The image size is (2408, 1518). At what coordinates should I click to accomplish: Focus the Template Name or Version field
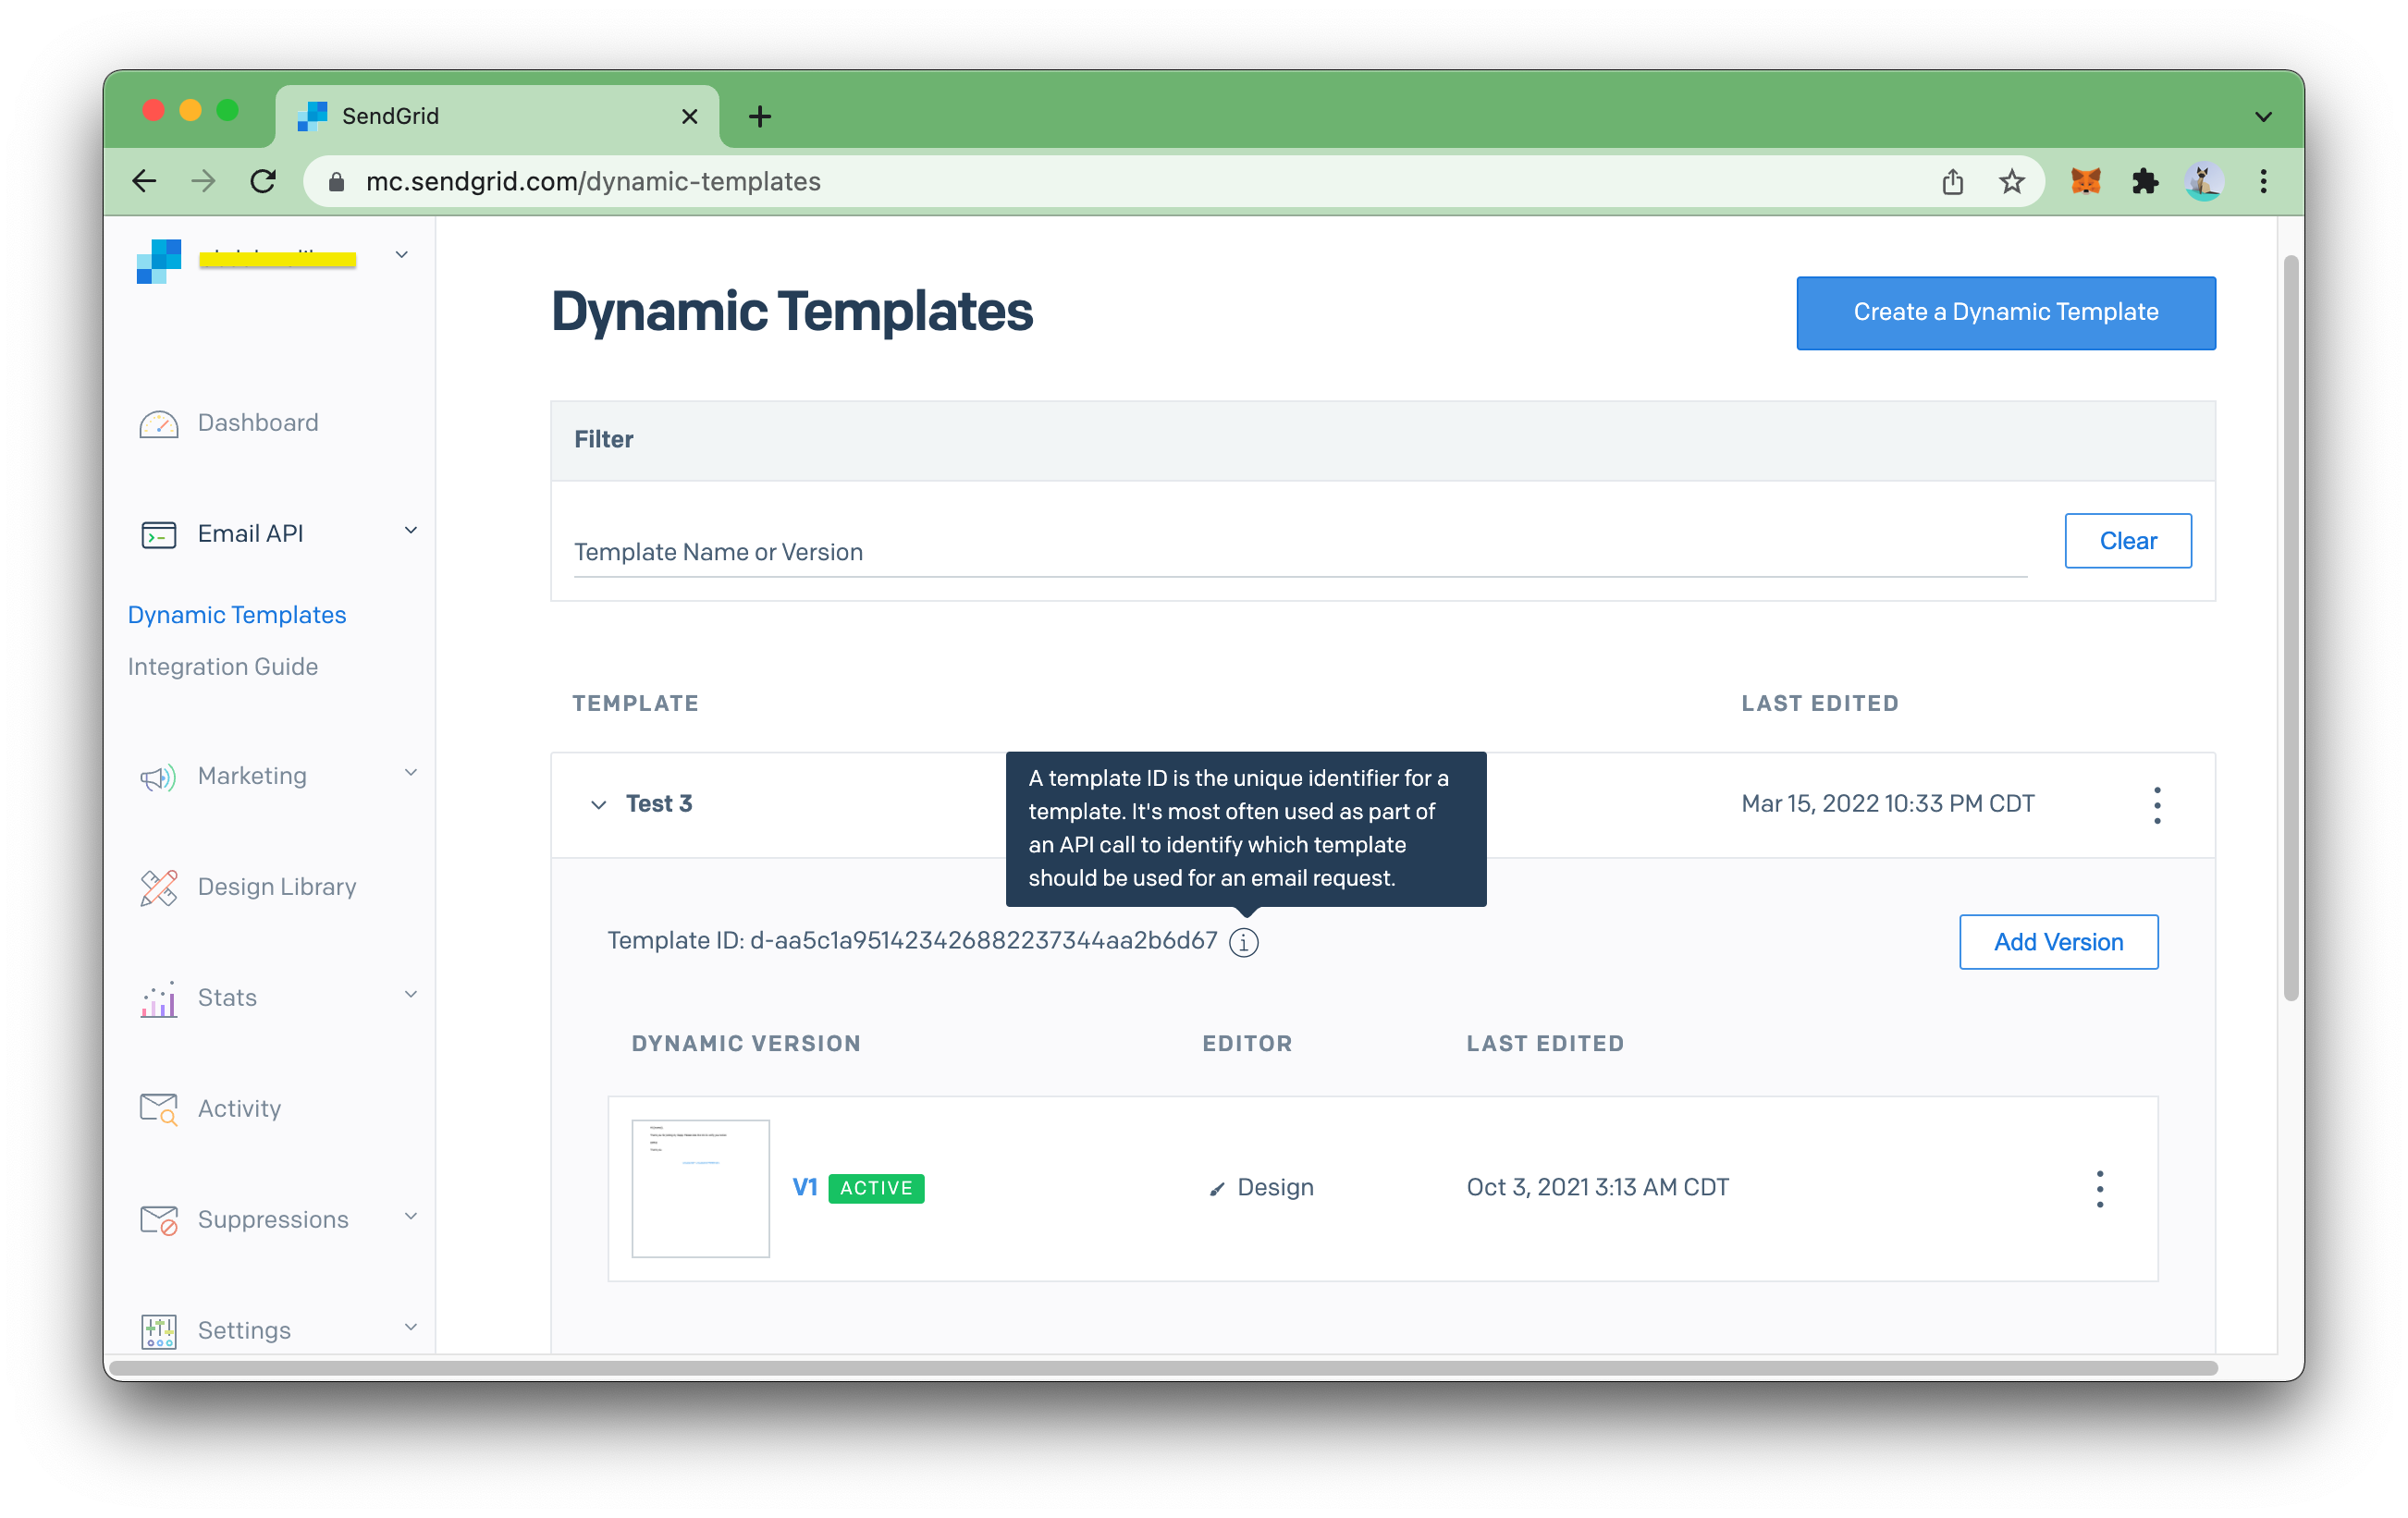click(x=1298, y=552)
